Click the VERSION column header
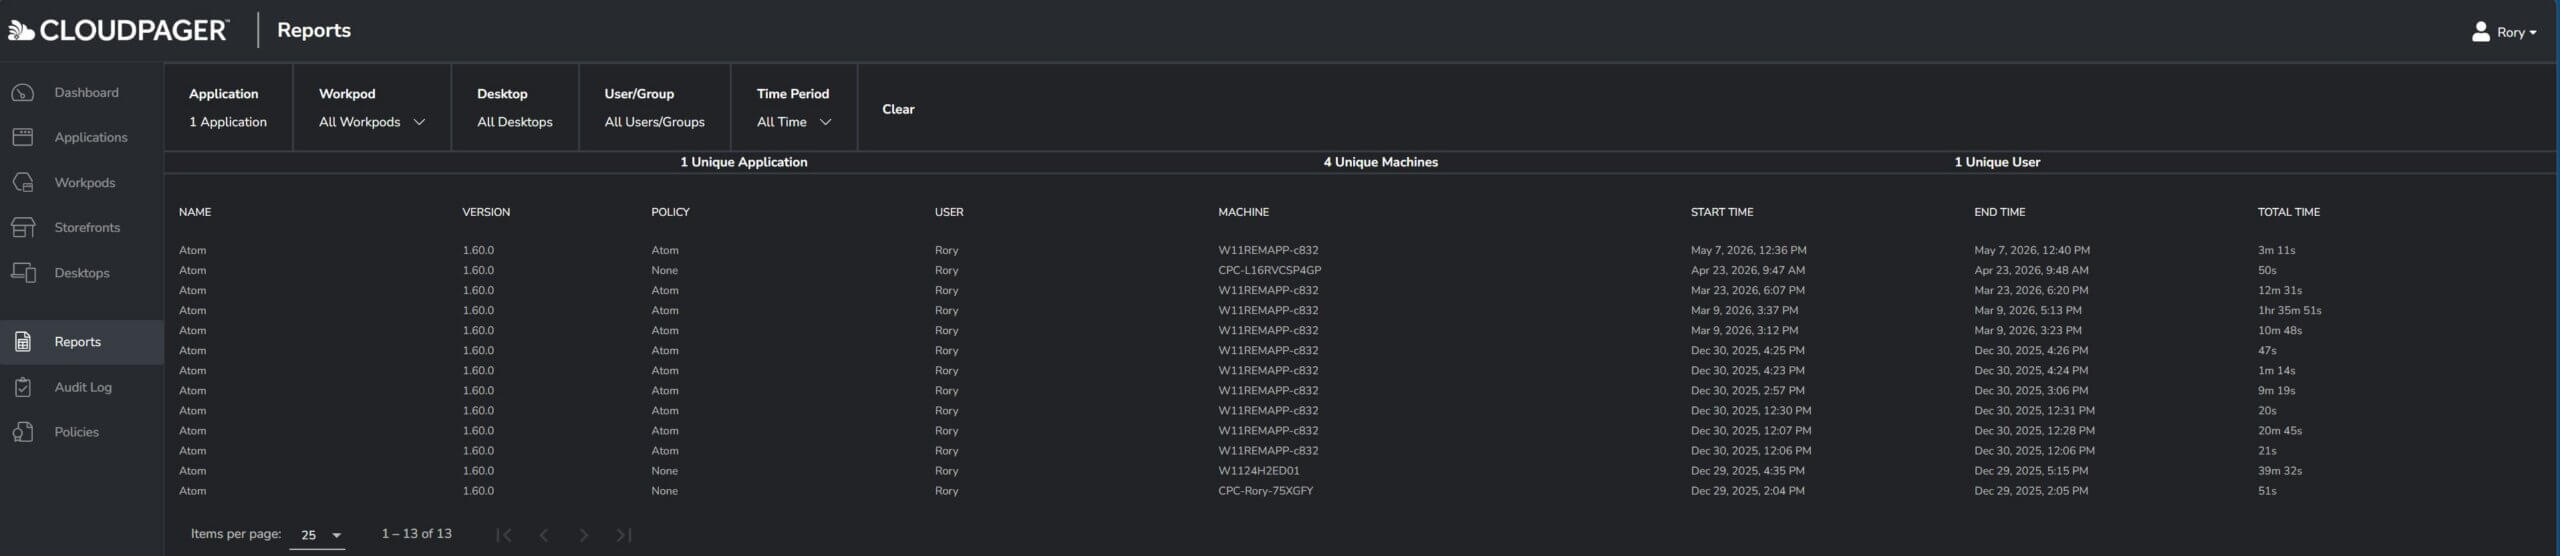 pos(486,212)
